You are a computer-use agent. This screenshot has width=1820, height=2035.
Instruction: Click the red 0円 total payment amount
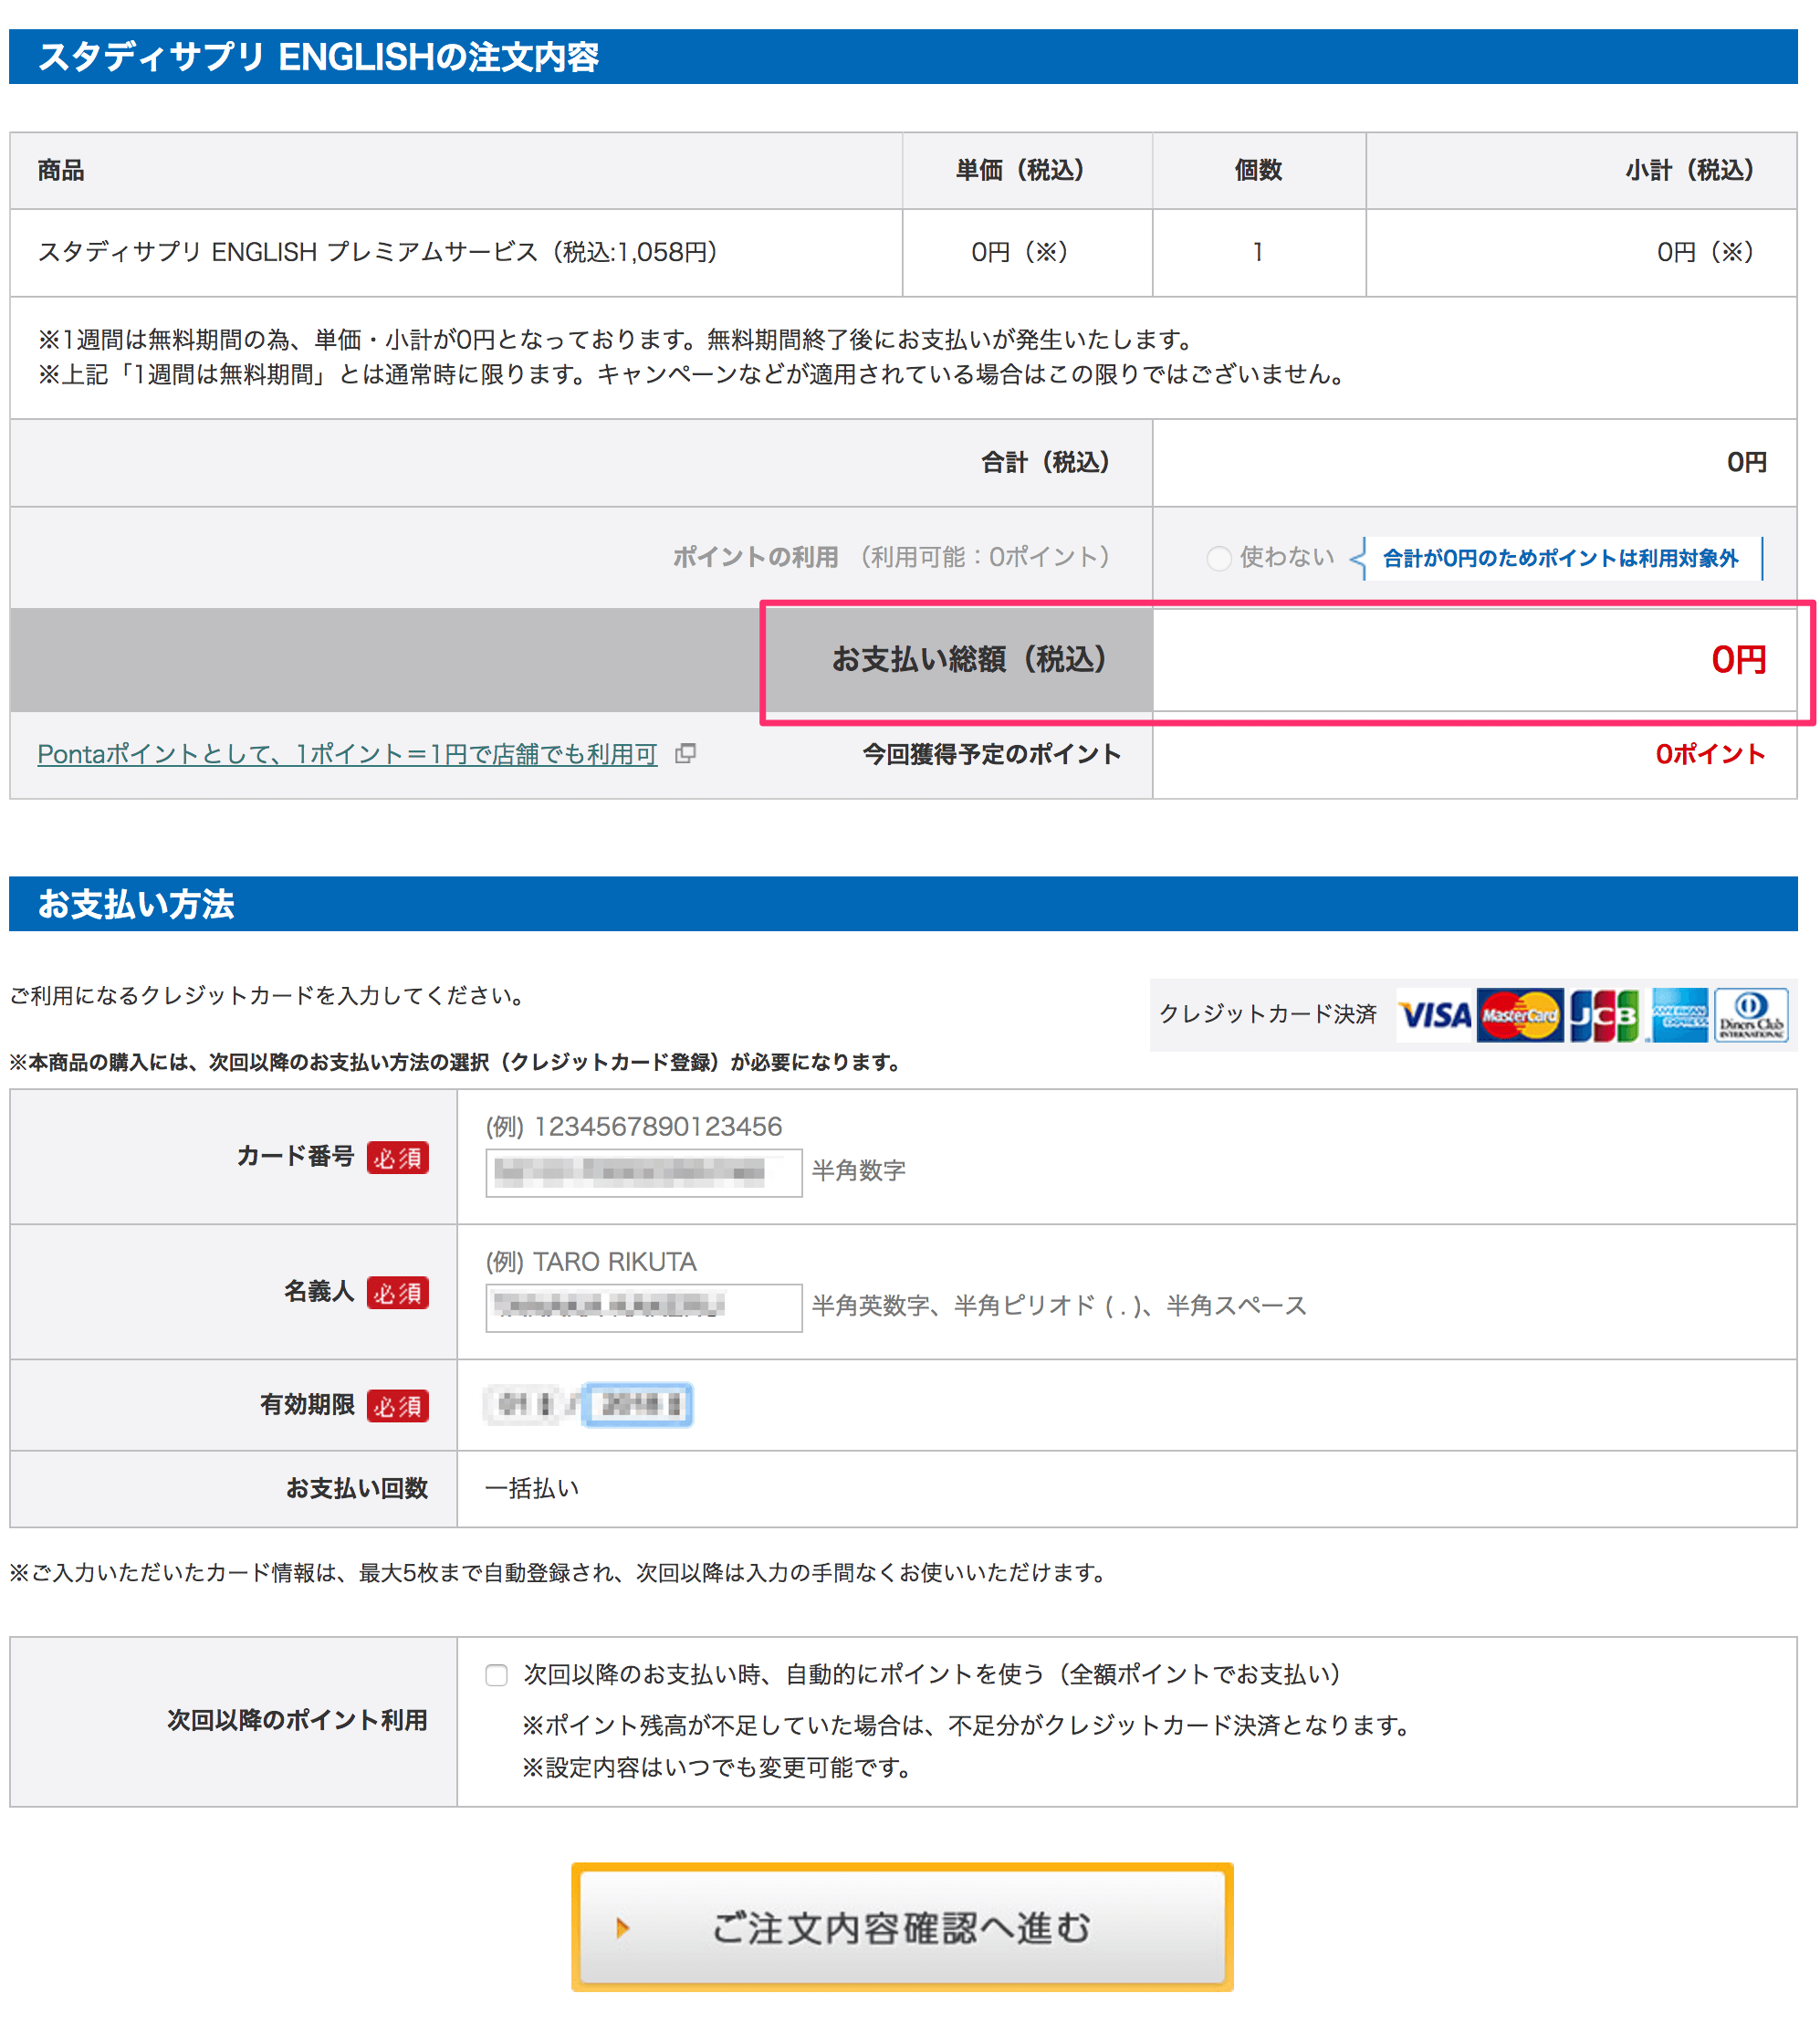click(1738, 659)
